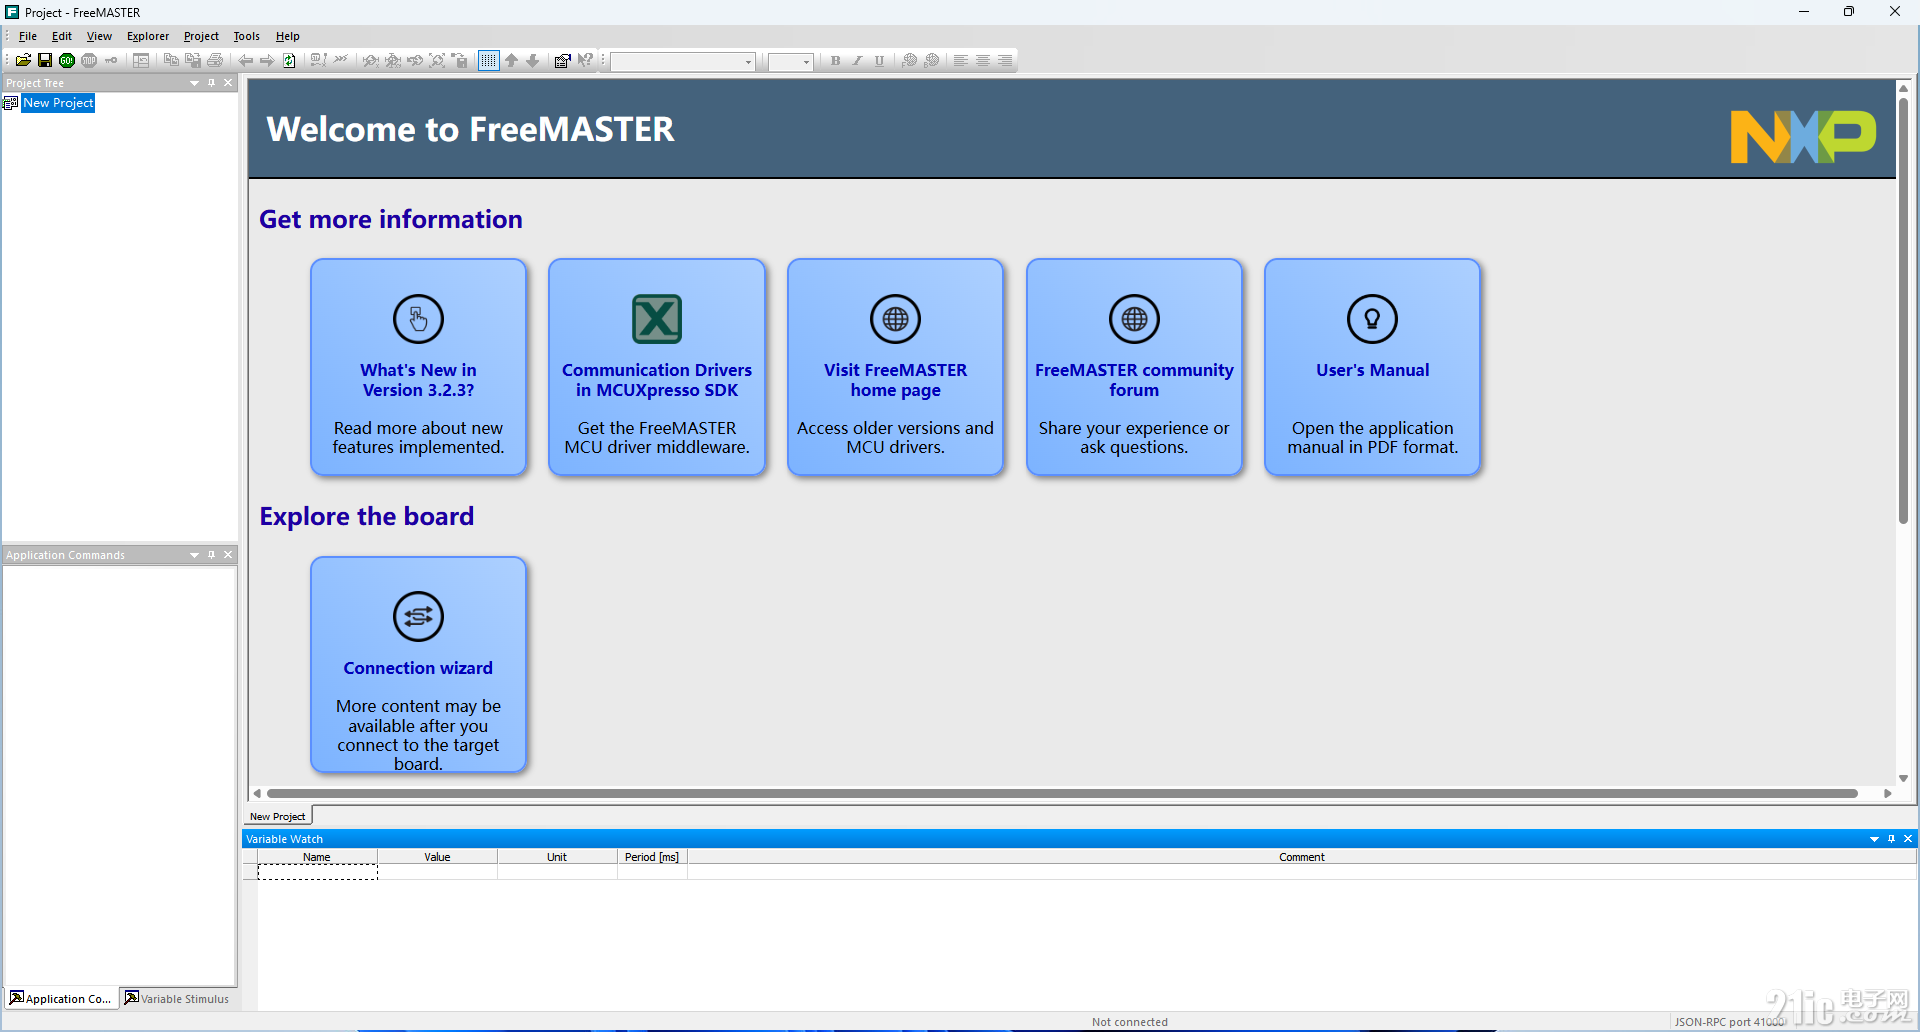The height and width of the screenshot is (1032, 1920).
Task: Open the Project menu
Action: 201,36
